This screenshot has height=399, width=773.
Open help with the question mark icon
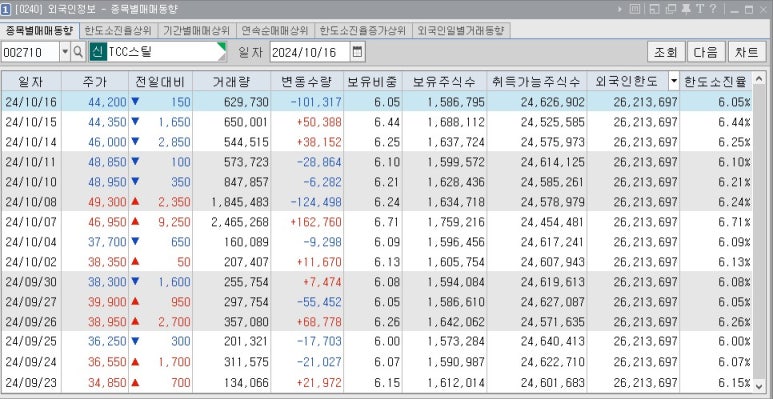(x=713, y=9)
